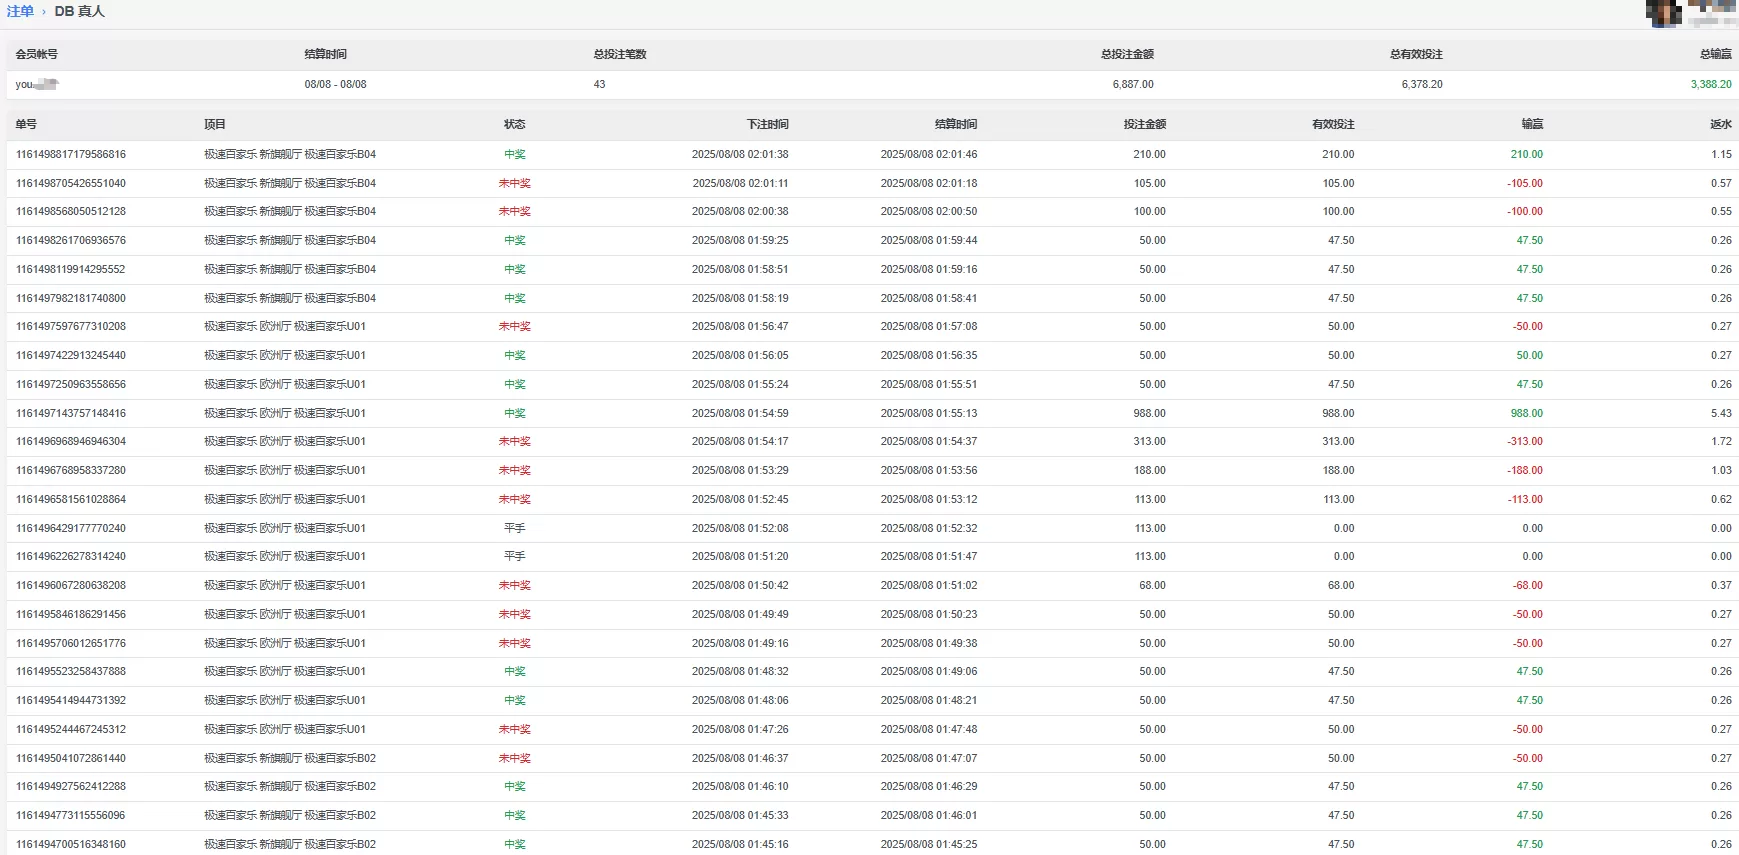Click the 总投注笔数 header

(620, 54)
